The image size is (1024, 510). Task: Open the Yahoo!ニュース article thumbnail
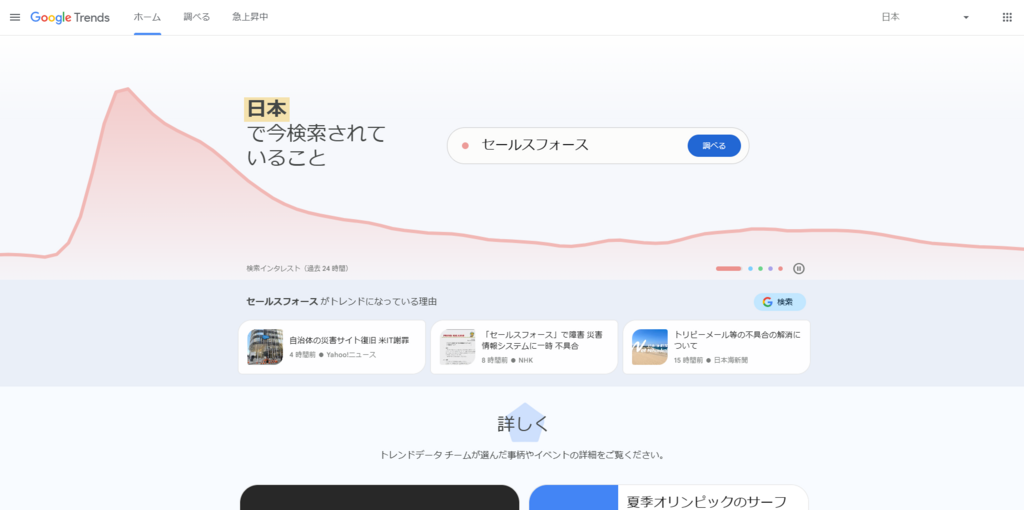pos(265,347)
